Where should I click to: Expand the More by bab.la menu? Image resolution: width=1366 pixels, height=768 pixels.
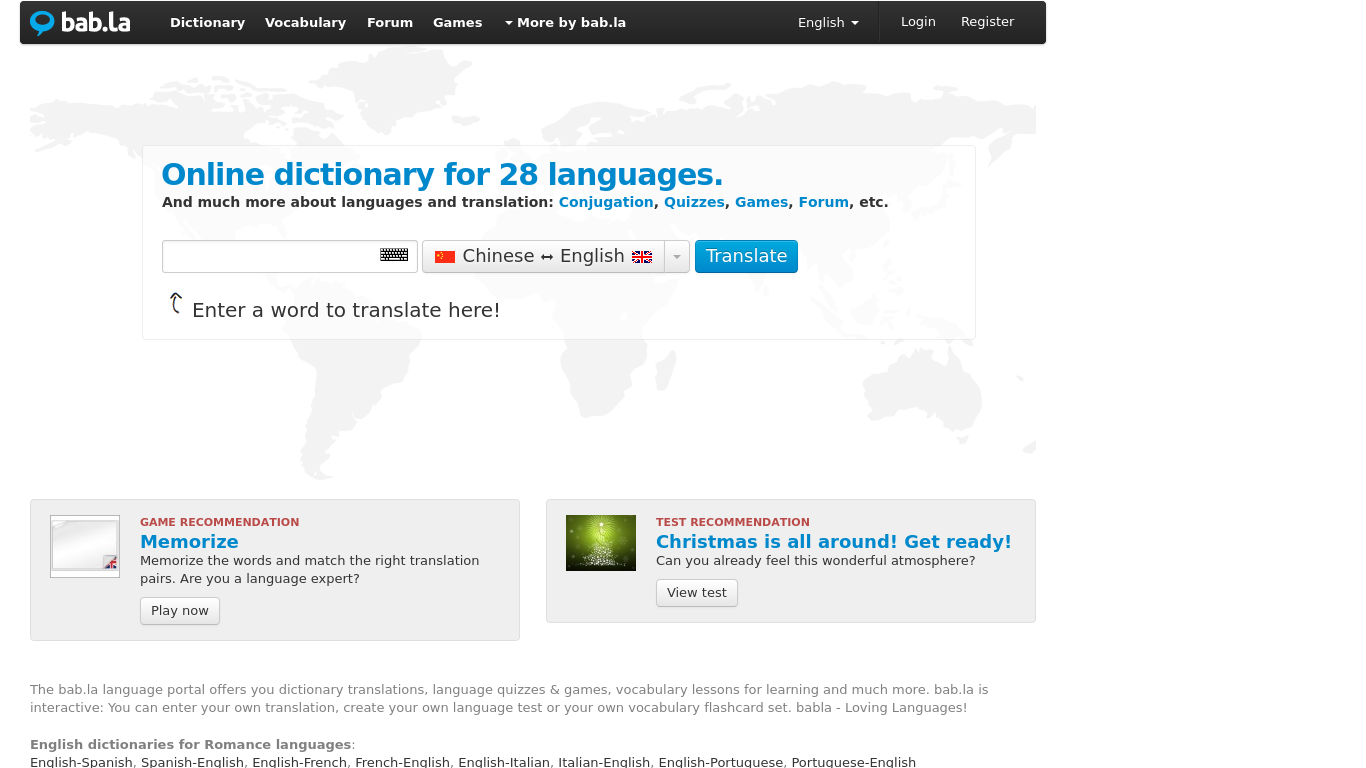(x=565, y=22)
